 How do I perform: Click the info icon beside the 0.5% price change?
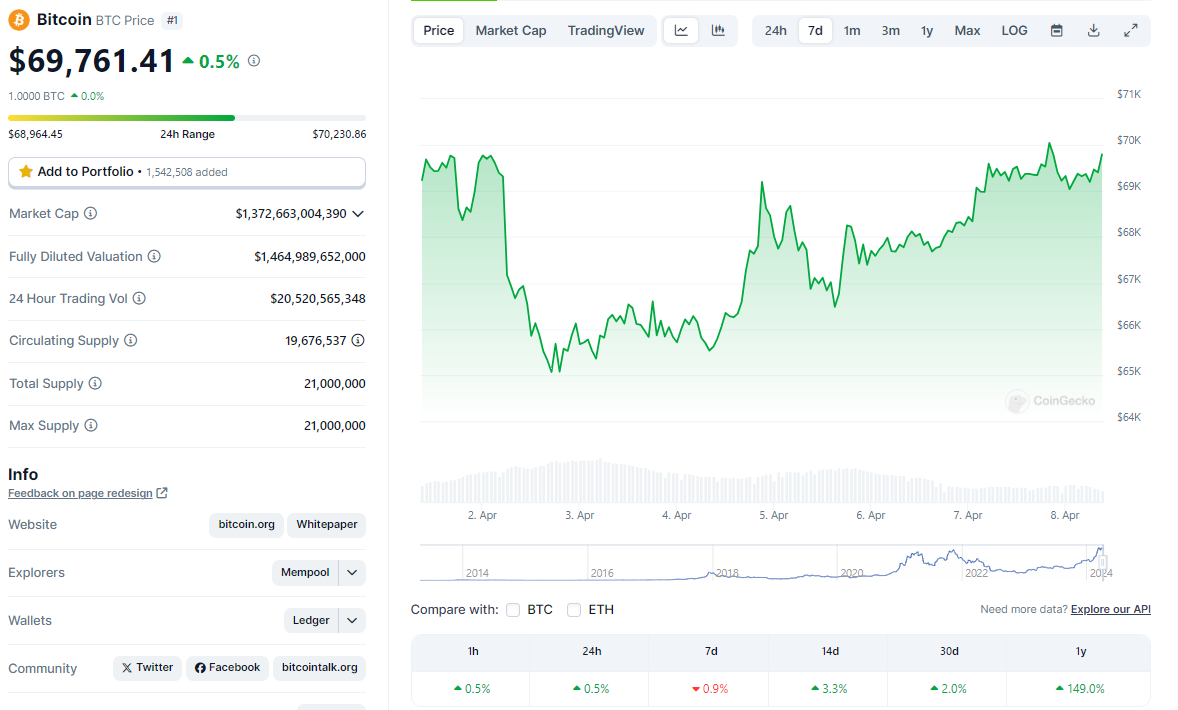254,61
